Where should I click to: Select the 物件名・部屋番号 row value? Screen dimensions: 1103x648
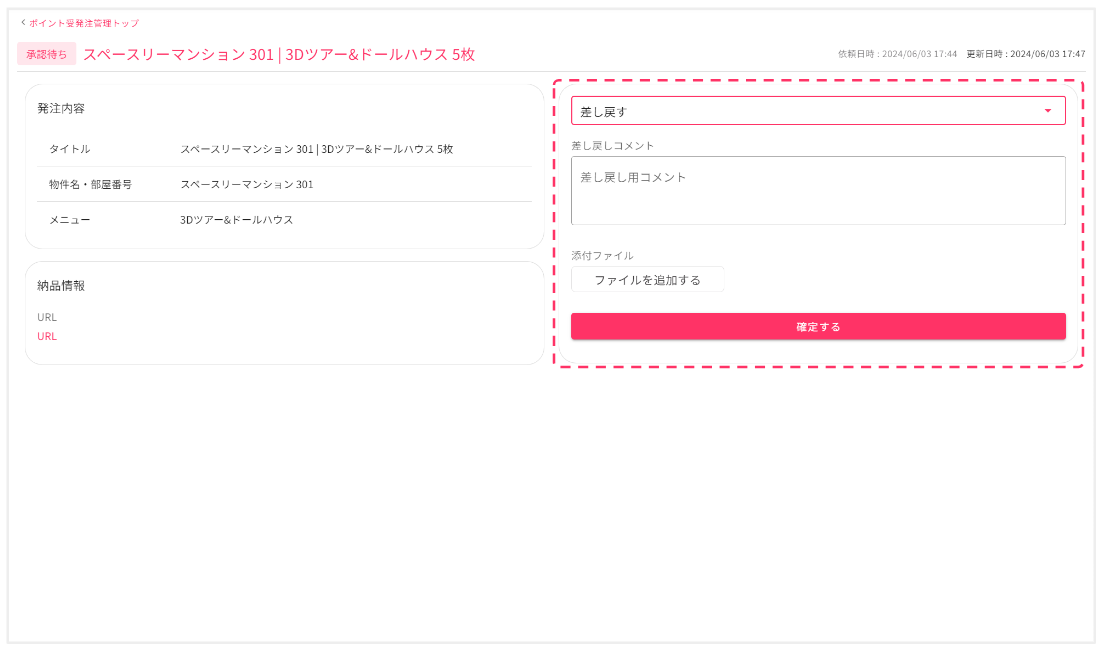(x=247, y=184)
